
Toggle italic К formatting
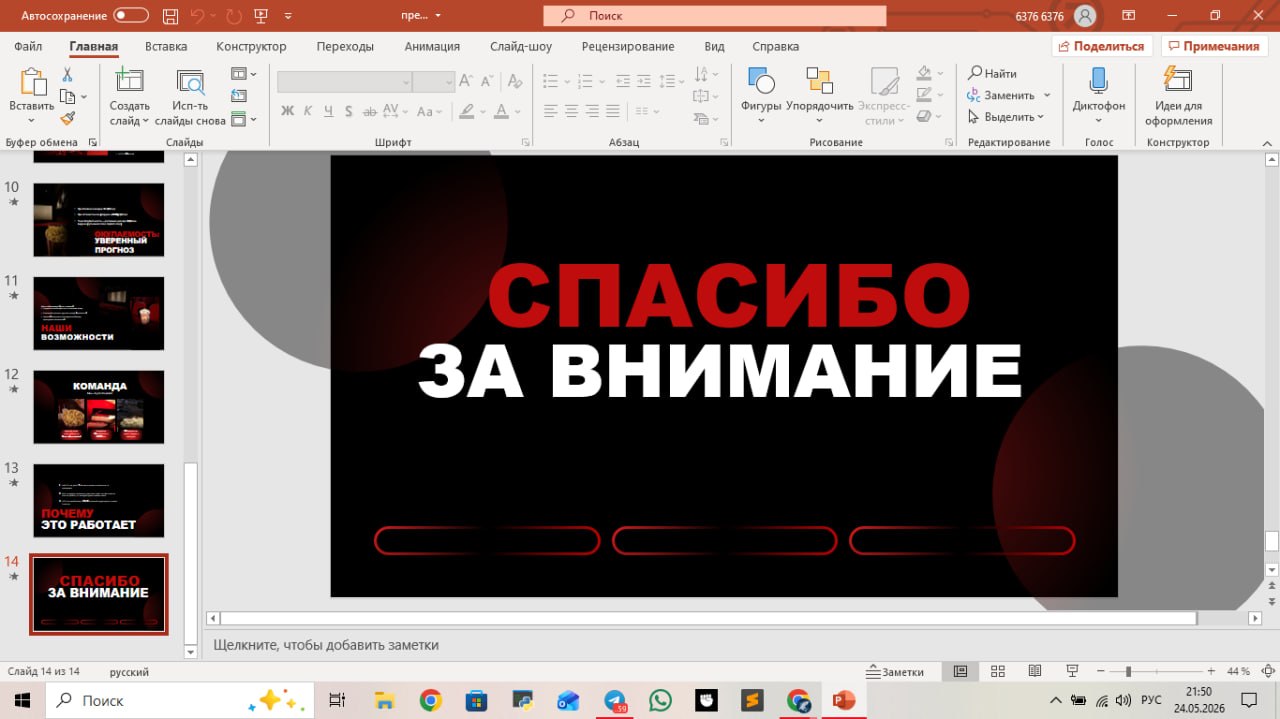[x=308, y=111]
